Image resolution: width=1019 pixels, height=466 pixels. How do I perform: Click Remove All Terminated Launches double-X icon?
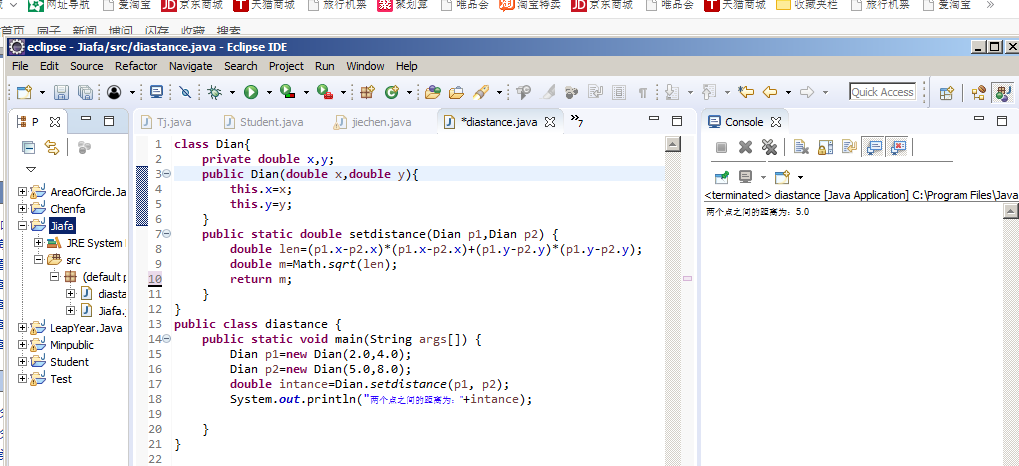[769, 147]
